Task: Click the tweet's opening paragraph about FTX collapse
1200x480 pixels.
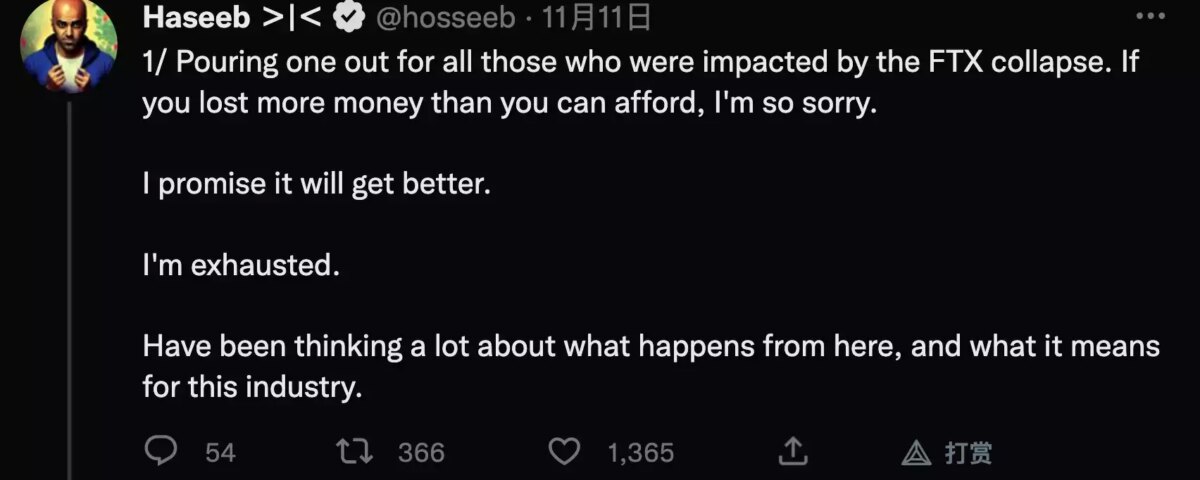Action: click(641, 83)
